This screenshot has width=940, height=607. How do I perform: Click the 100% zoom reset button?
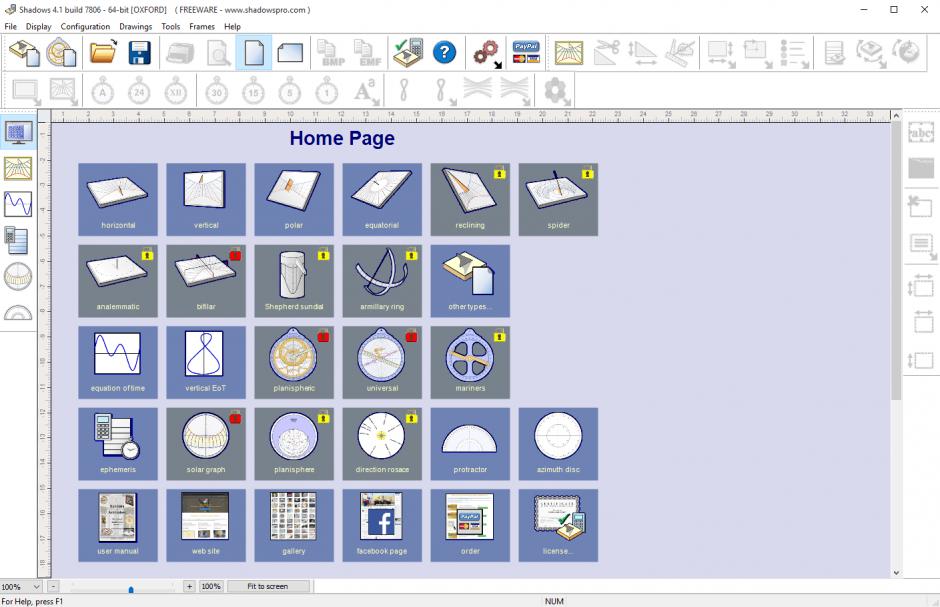pyautogui.click(x=211, y=586)
